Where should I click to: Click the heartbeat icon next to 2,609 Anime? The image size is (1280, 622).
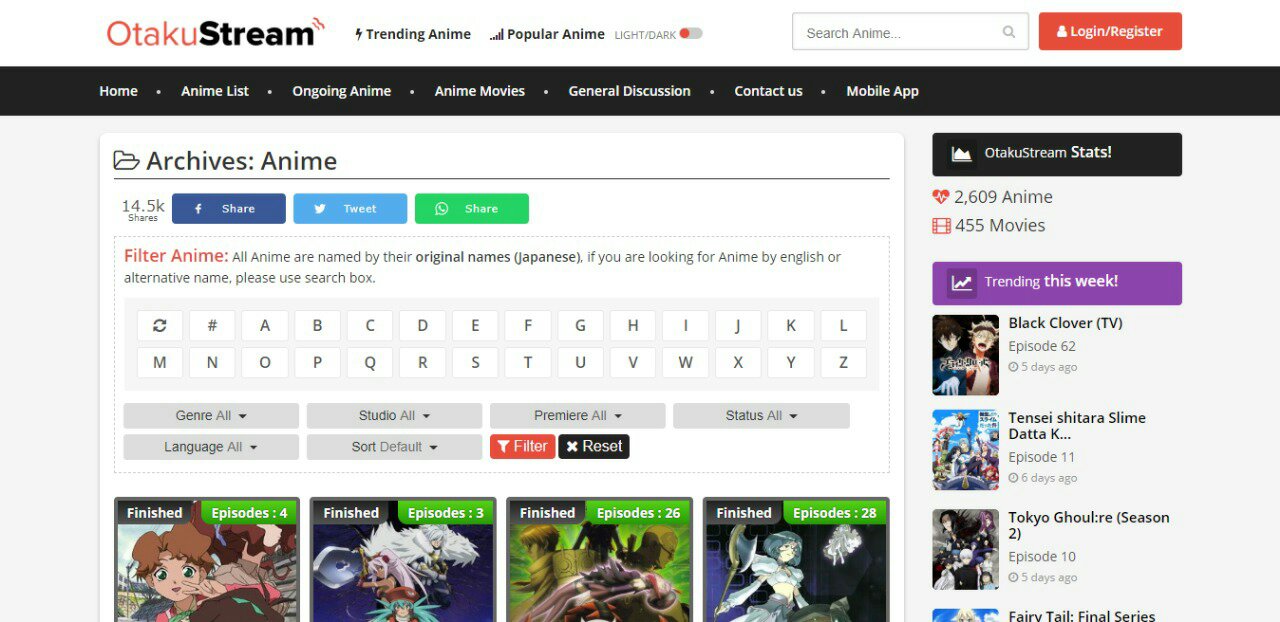point(940,197)
